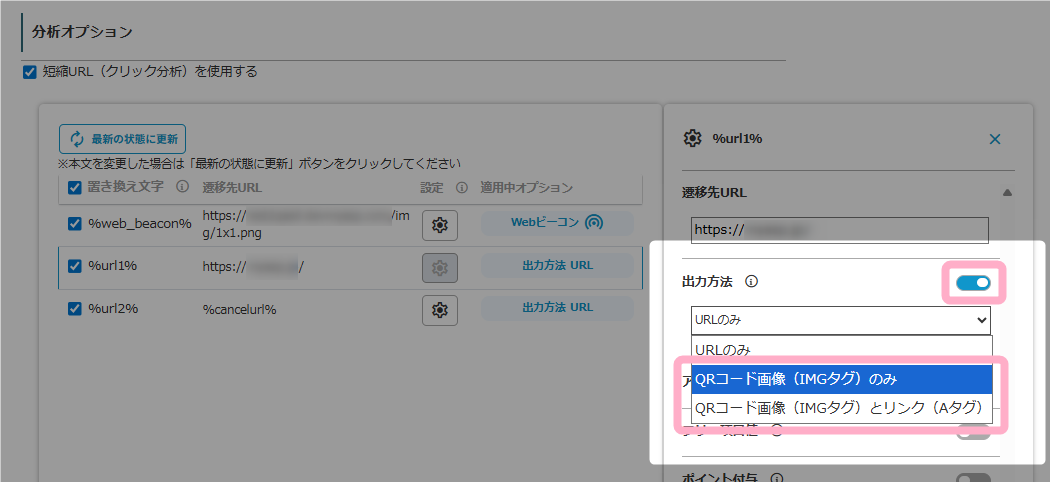1050x482 pixels.
Task: Select QRコード画像（IMGタグ）とリンク（Aタグ） option
Action: (x=840, y=407)
